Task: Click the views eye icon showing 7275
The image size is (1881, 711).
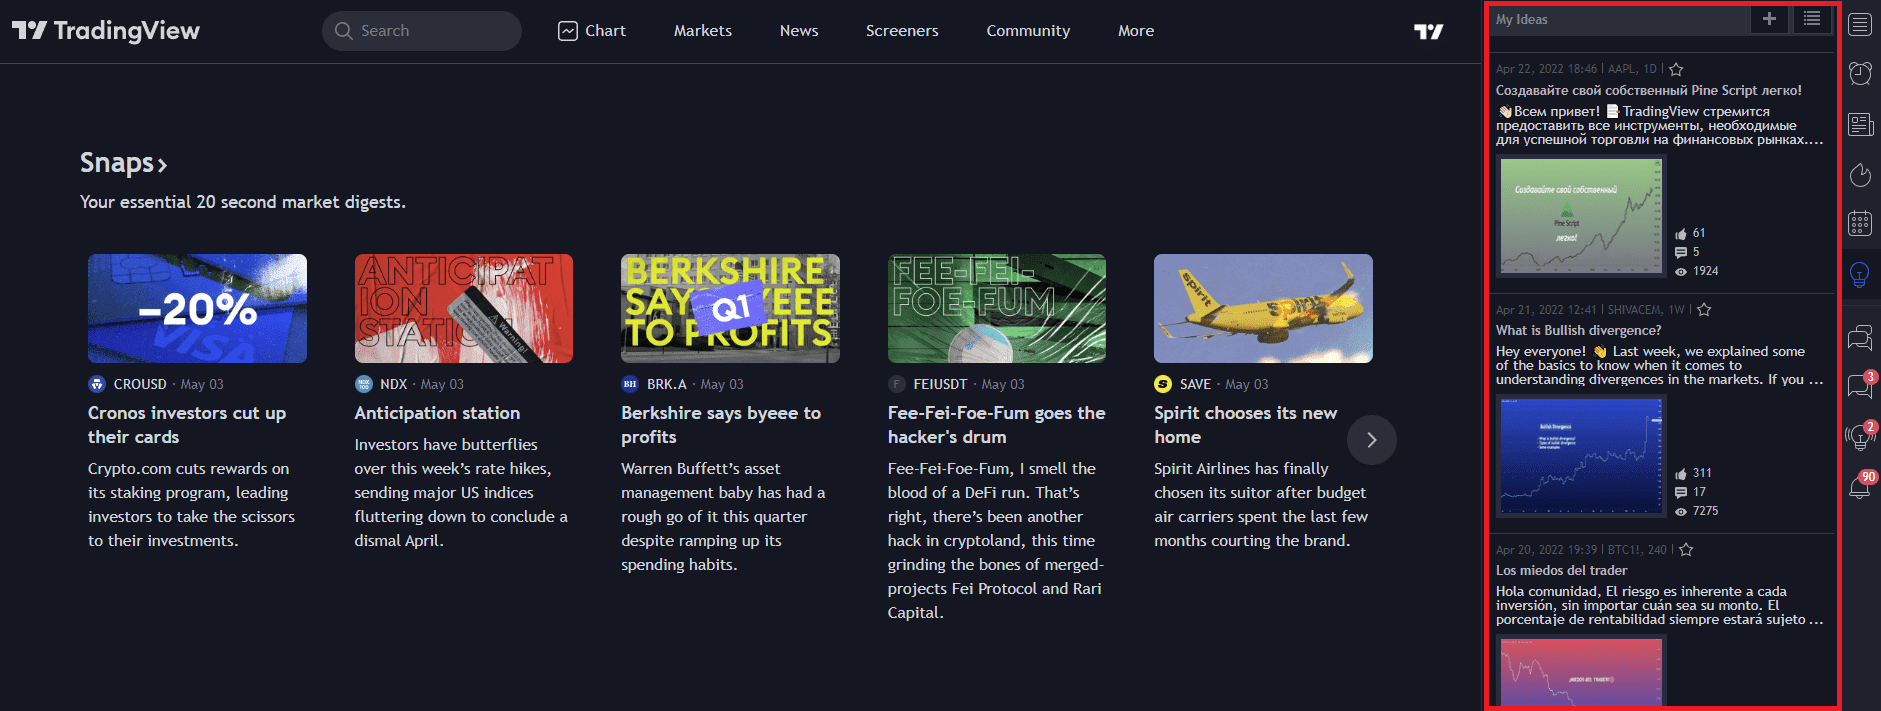Action: (1681, 512)
